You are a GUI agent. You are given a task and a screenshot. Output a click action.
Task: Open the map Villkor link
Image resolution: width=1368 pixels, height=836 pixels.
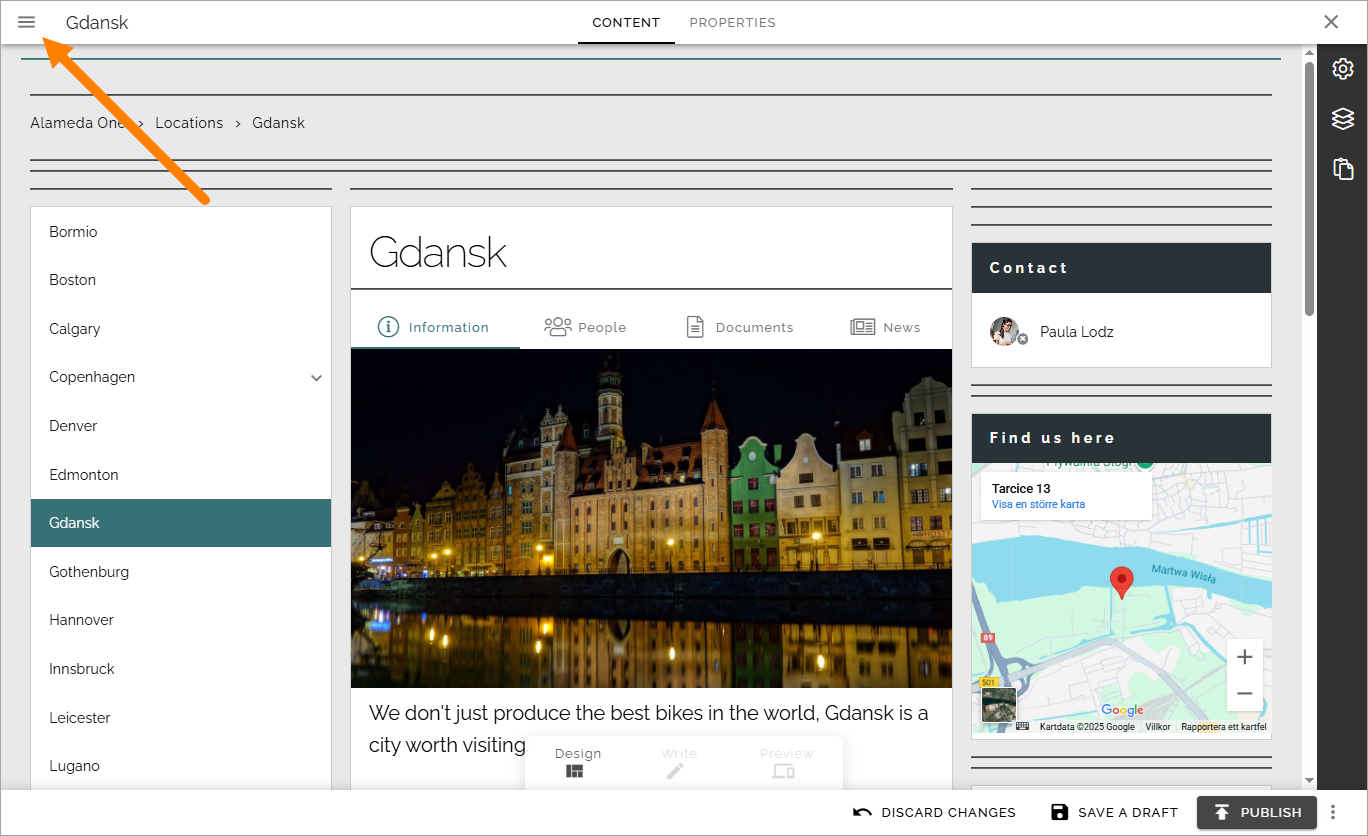click(x=1158, y=727)
